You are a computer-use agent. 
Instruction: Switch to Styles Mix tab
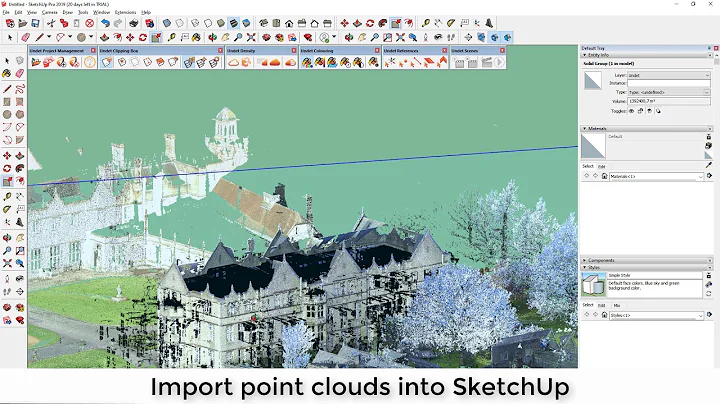click(x=617, y=305)
